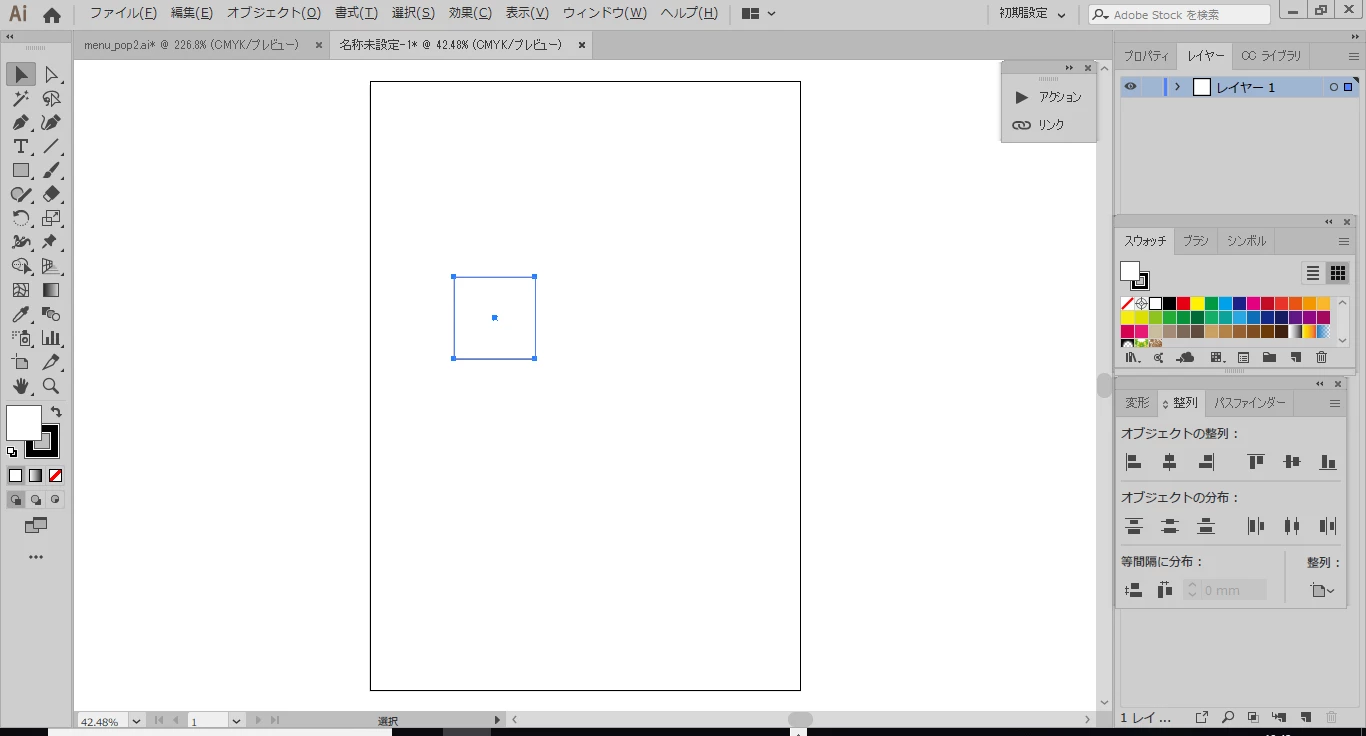This screenshot has height=736, width=1366.
Task: Select the Gradient tool
Action: (x=52, y=290)
